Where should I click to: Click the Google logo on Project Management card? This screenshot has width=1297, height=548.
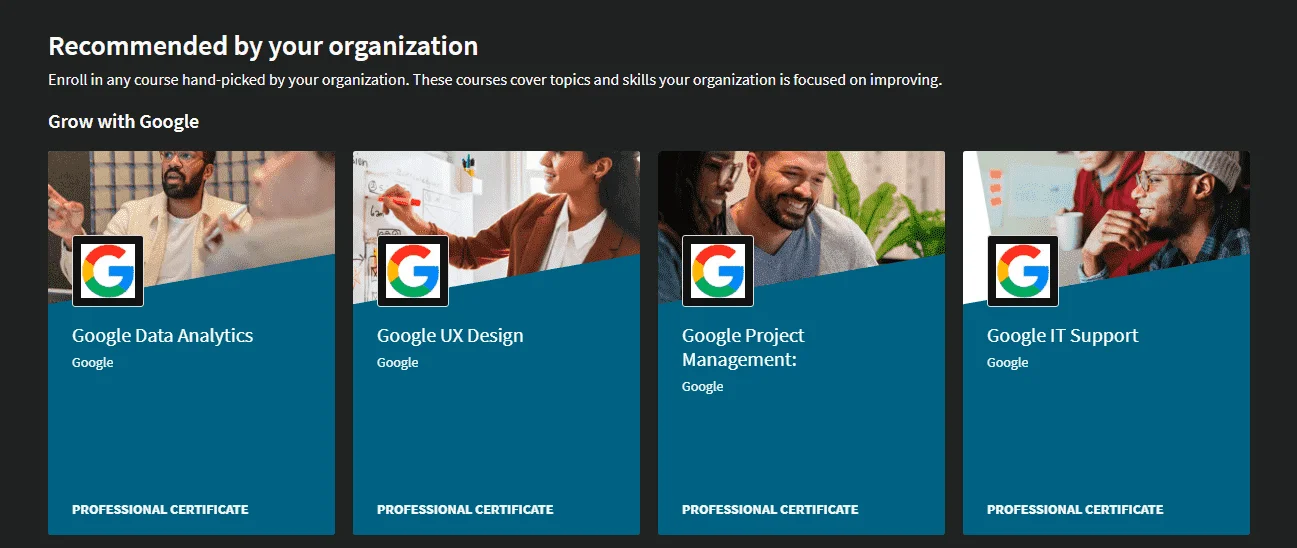coord(718,271)
